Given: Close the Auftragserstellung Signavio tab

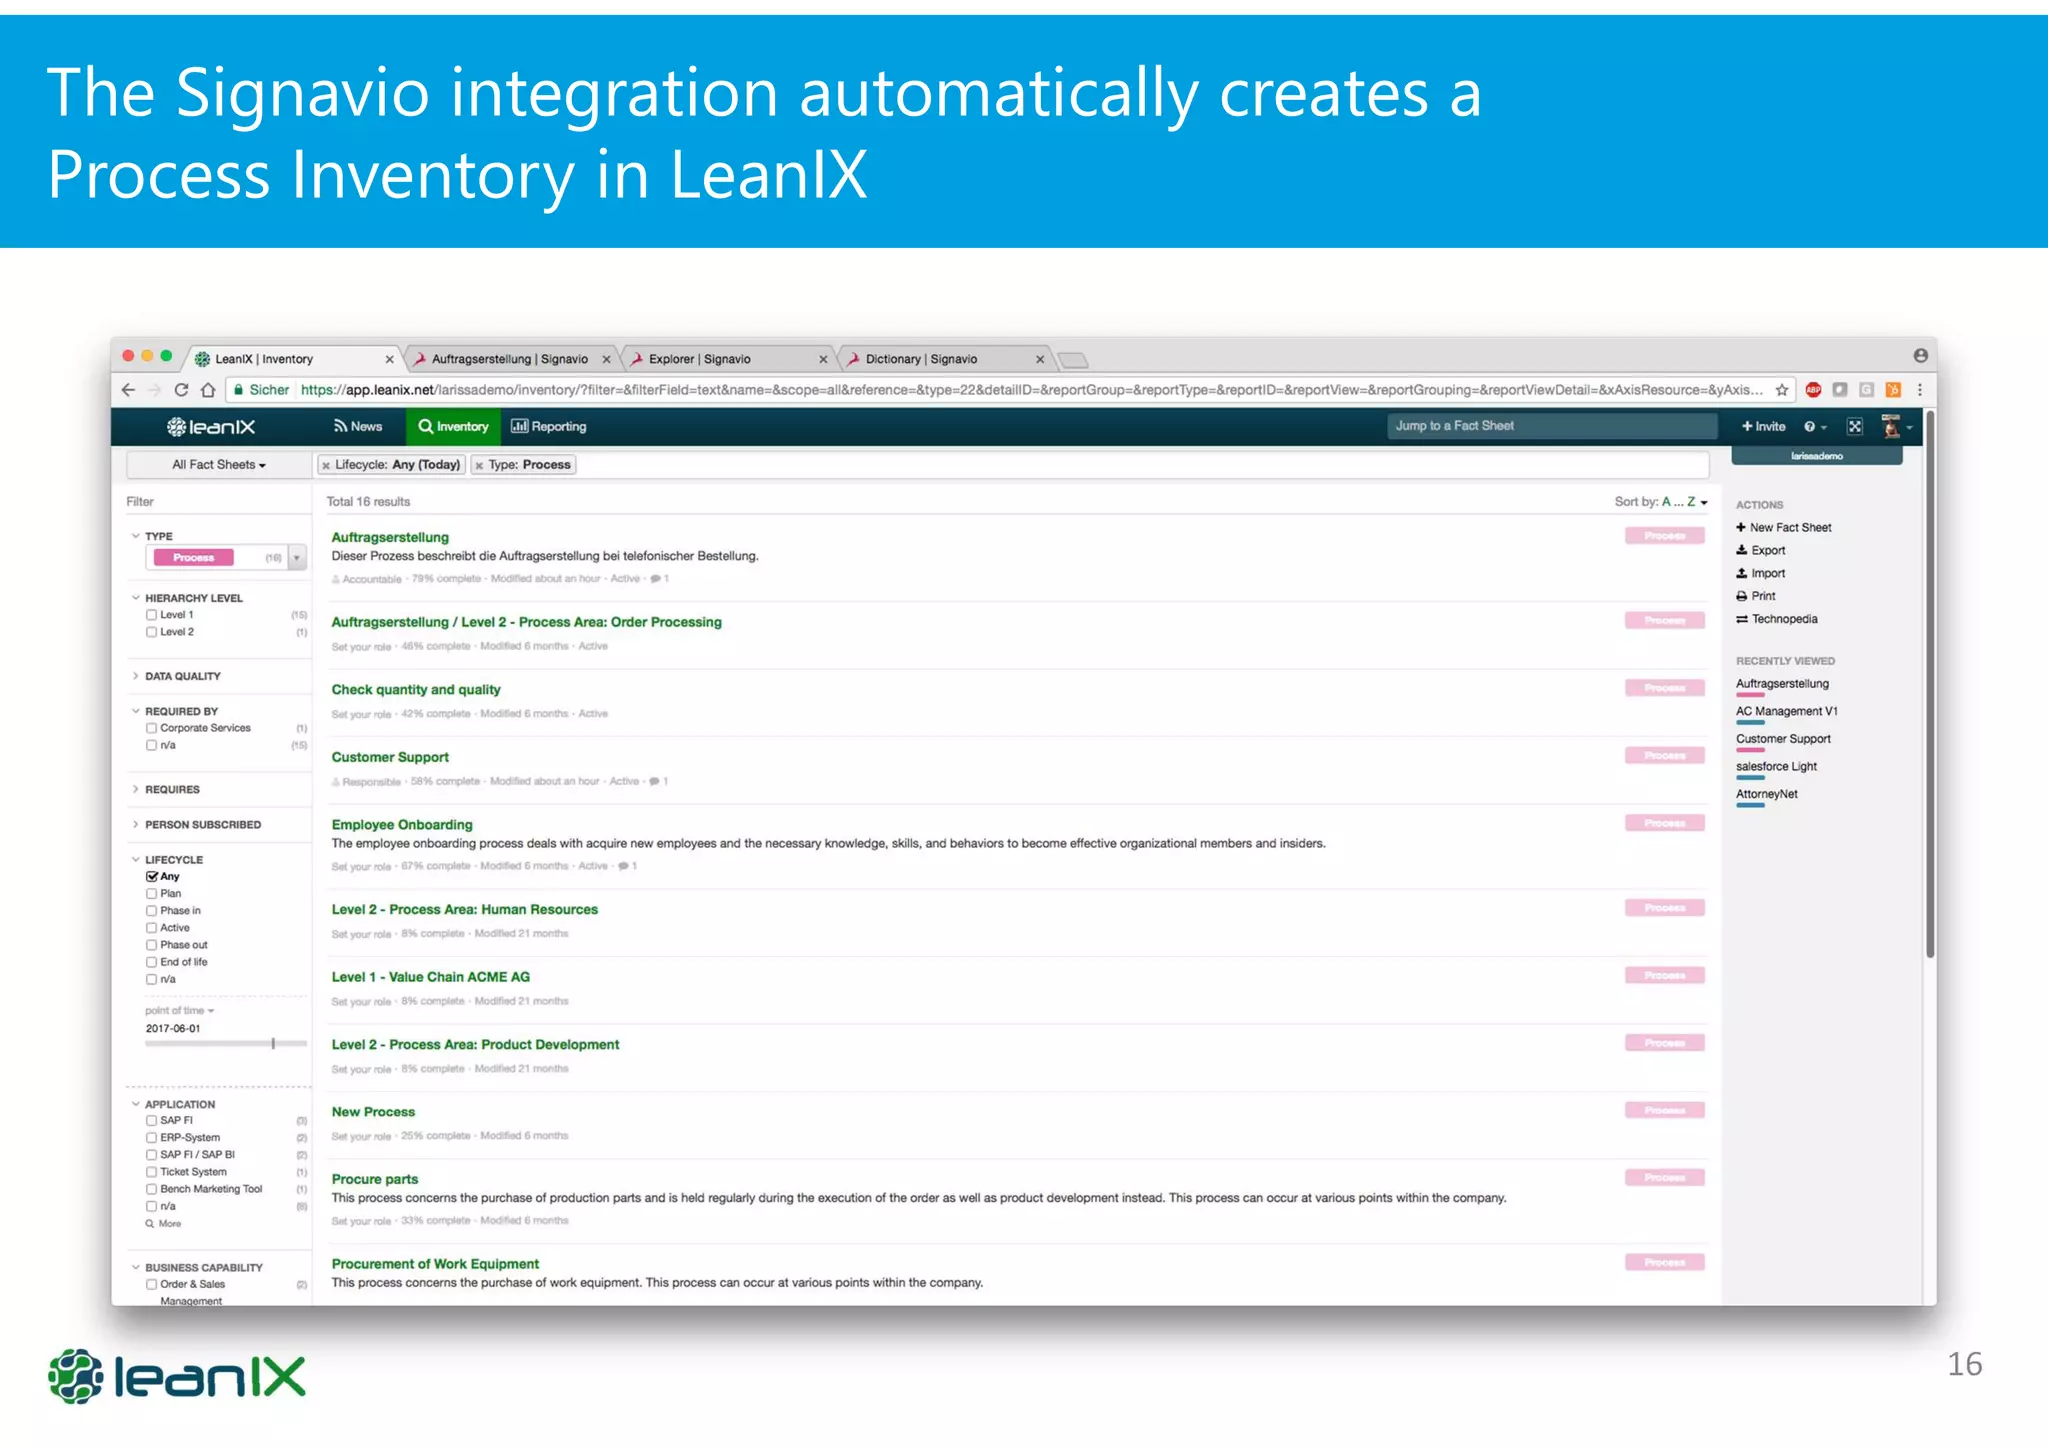Looking at the screenshot, I should [606, 360].
